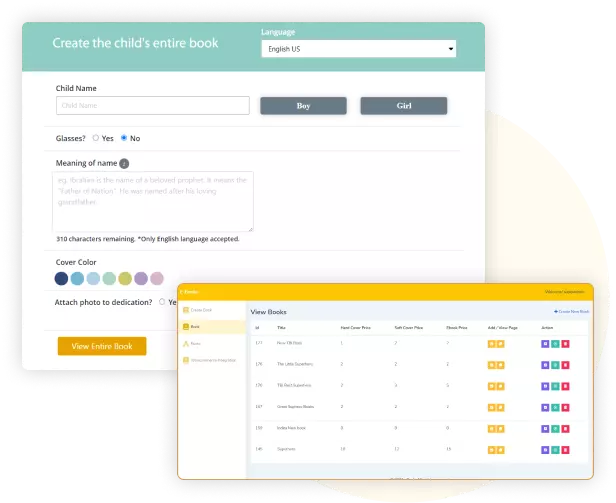Click the Meaning of name text area

click(153, 201)
